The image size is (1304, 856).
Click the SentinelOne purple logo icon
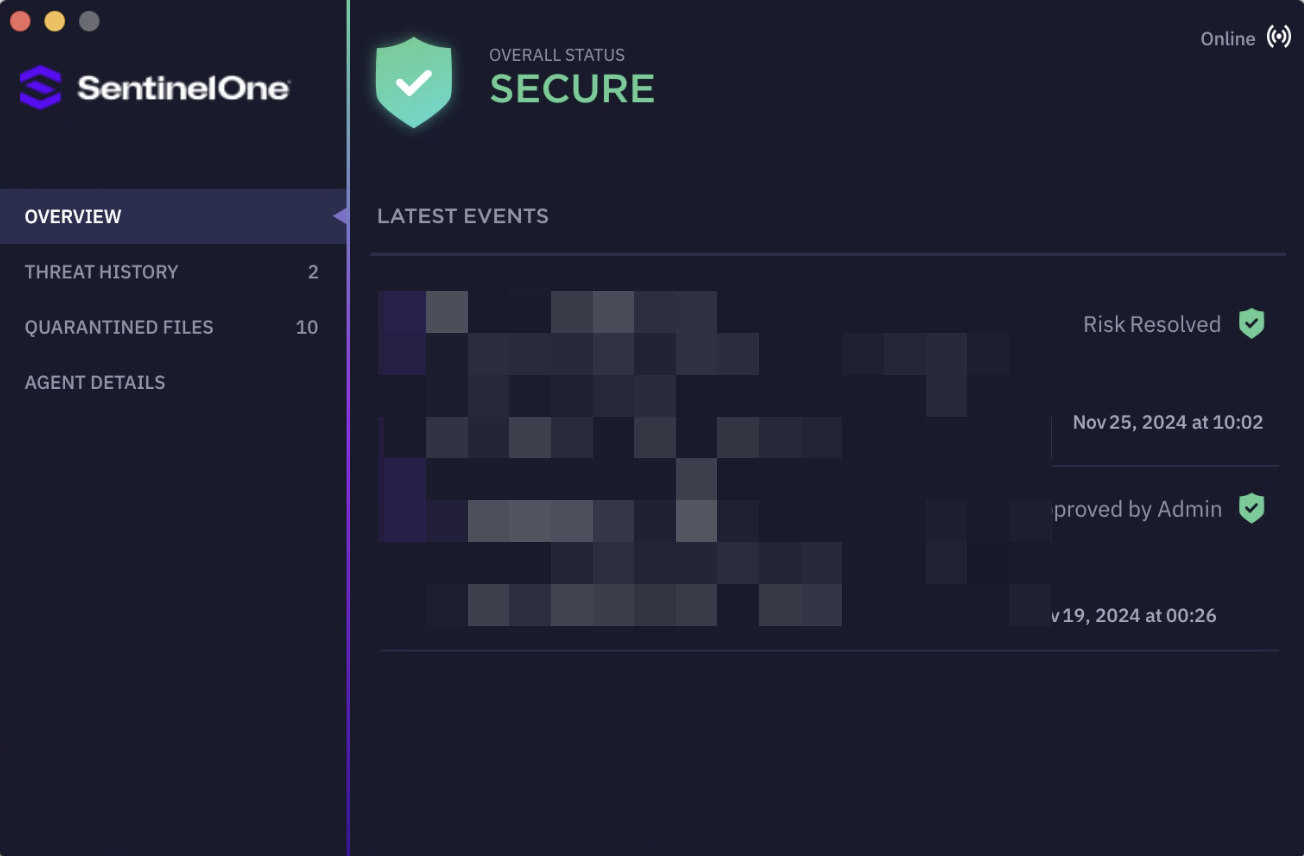40,88
